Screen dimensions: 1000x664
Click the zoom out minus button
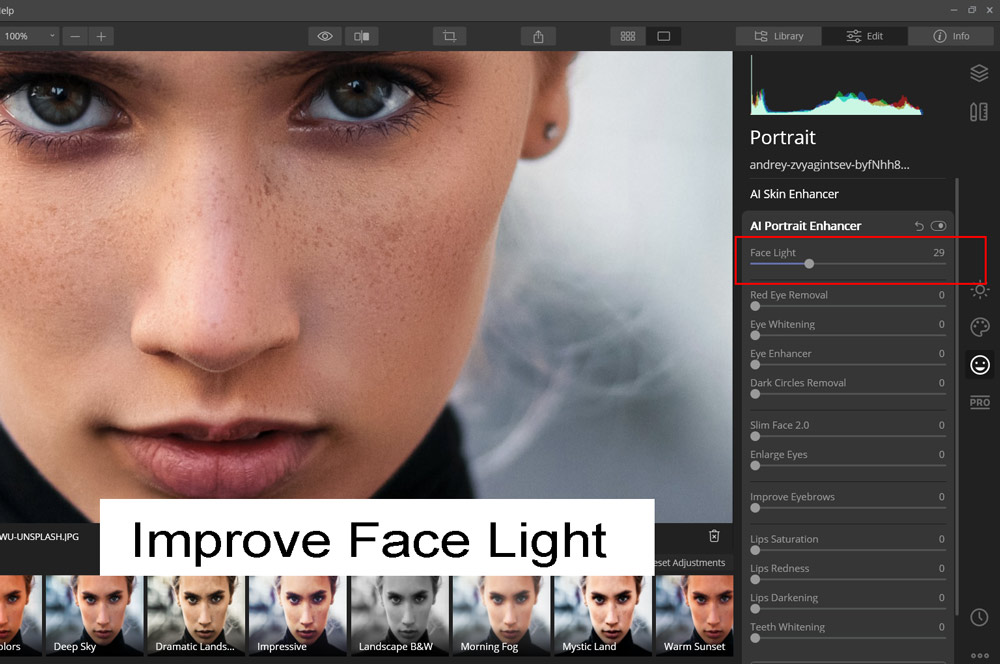click(x=75, y=36)
